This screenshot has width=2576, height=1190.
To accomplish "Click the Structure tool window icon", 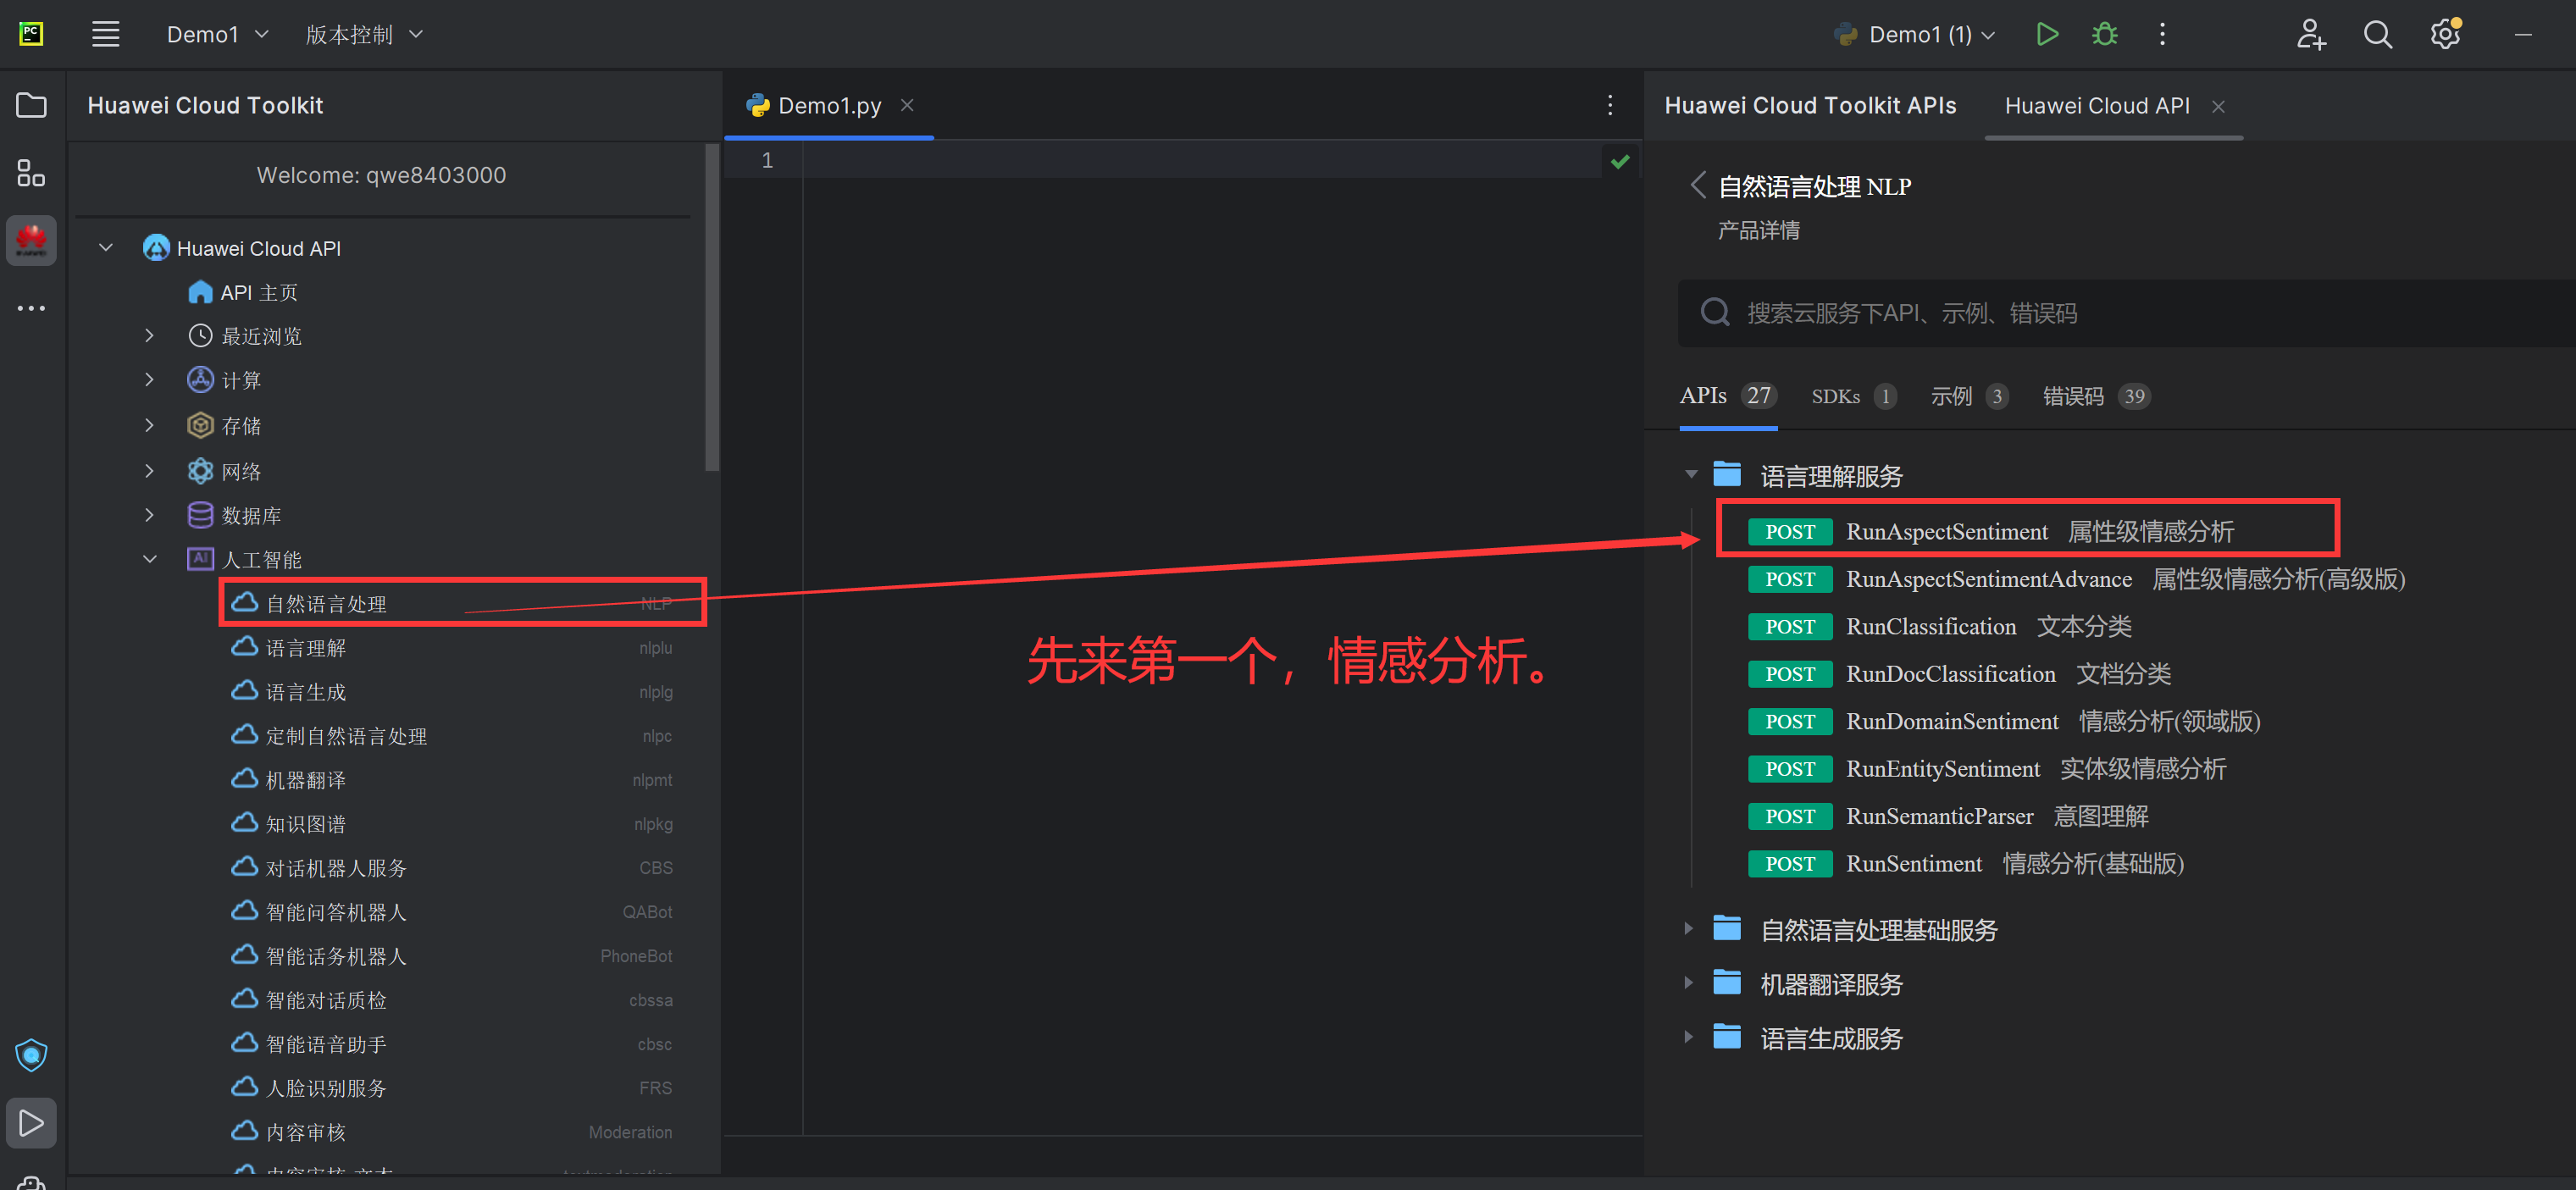I will pyautogui.click(x=31, y=173).
